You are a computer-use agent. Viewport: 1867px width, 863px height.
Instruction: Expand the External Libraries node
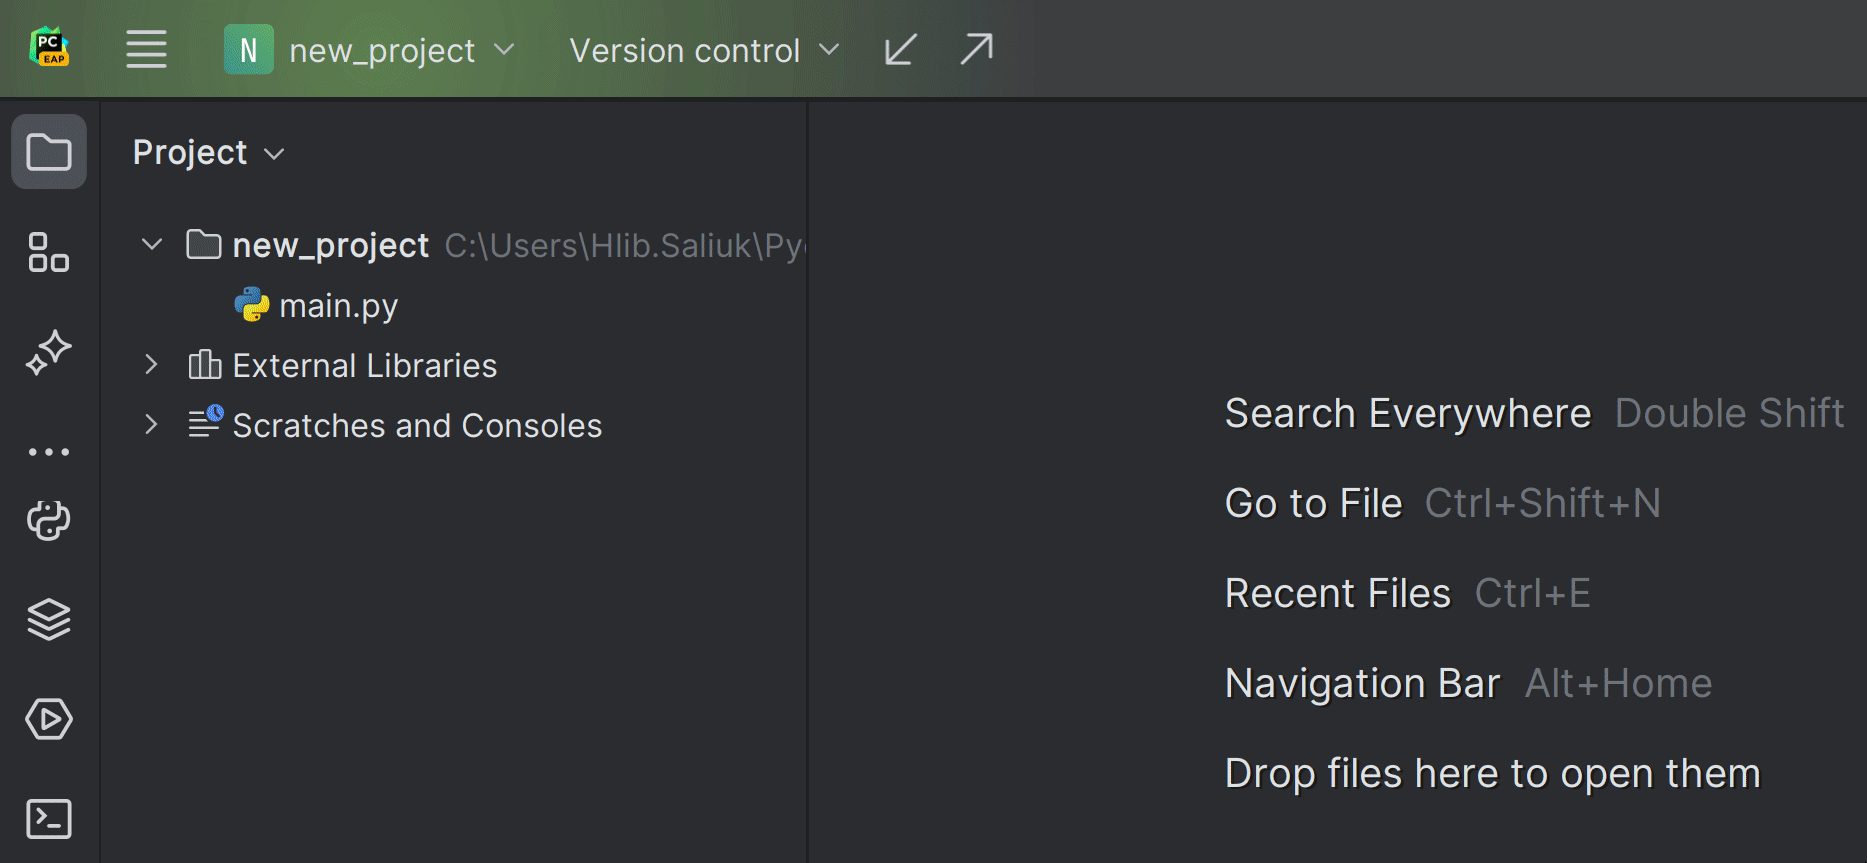[152, 365]
